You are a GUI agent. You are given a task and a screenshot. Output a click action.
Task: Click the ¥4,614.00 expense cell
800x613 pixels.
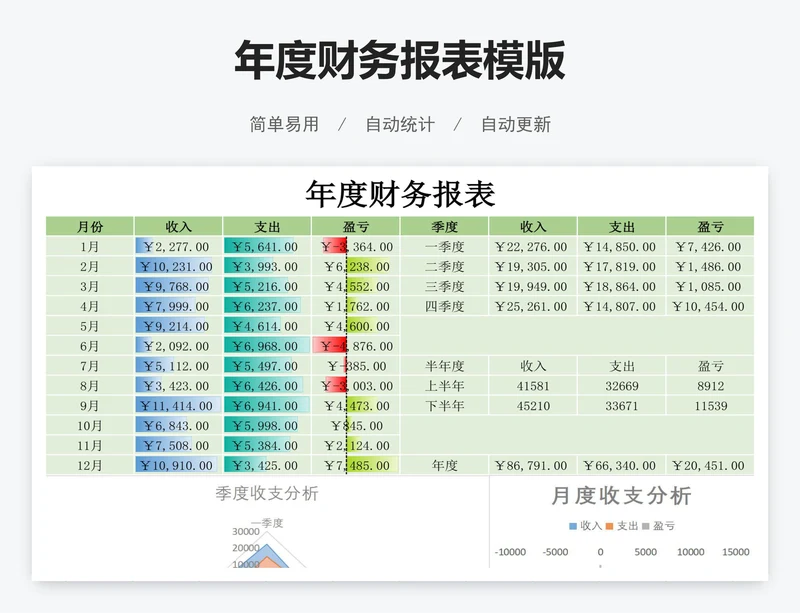pyautogui.click(x=267, y=326)
